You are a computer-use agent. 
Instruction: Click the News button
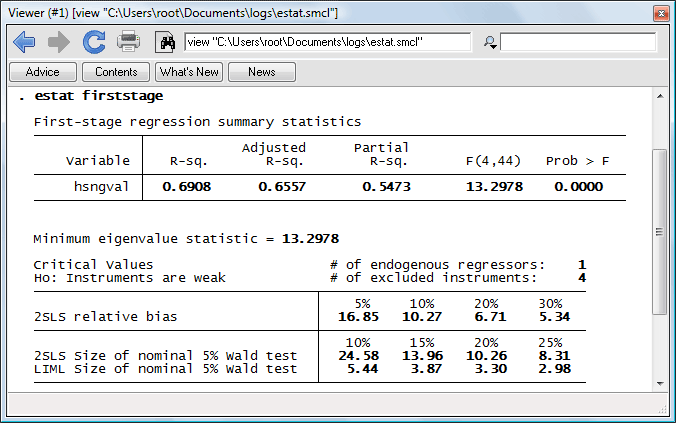pos(262,72)
